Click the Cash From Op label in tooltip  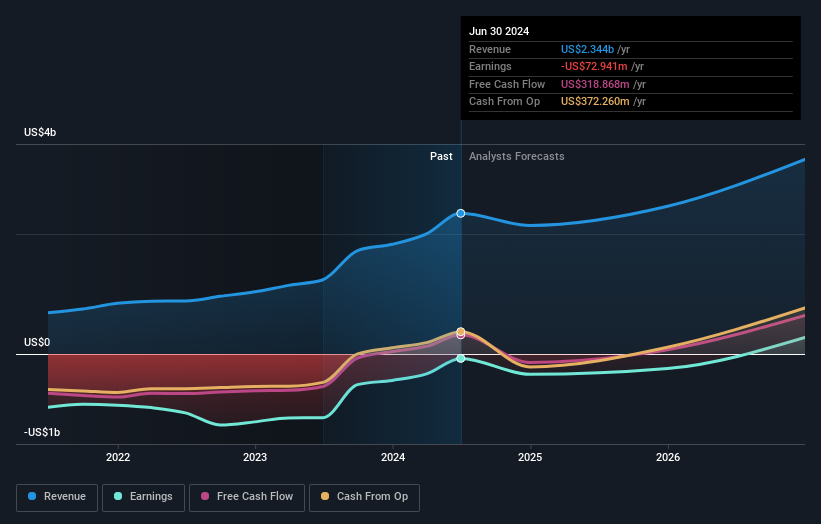504,102
